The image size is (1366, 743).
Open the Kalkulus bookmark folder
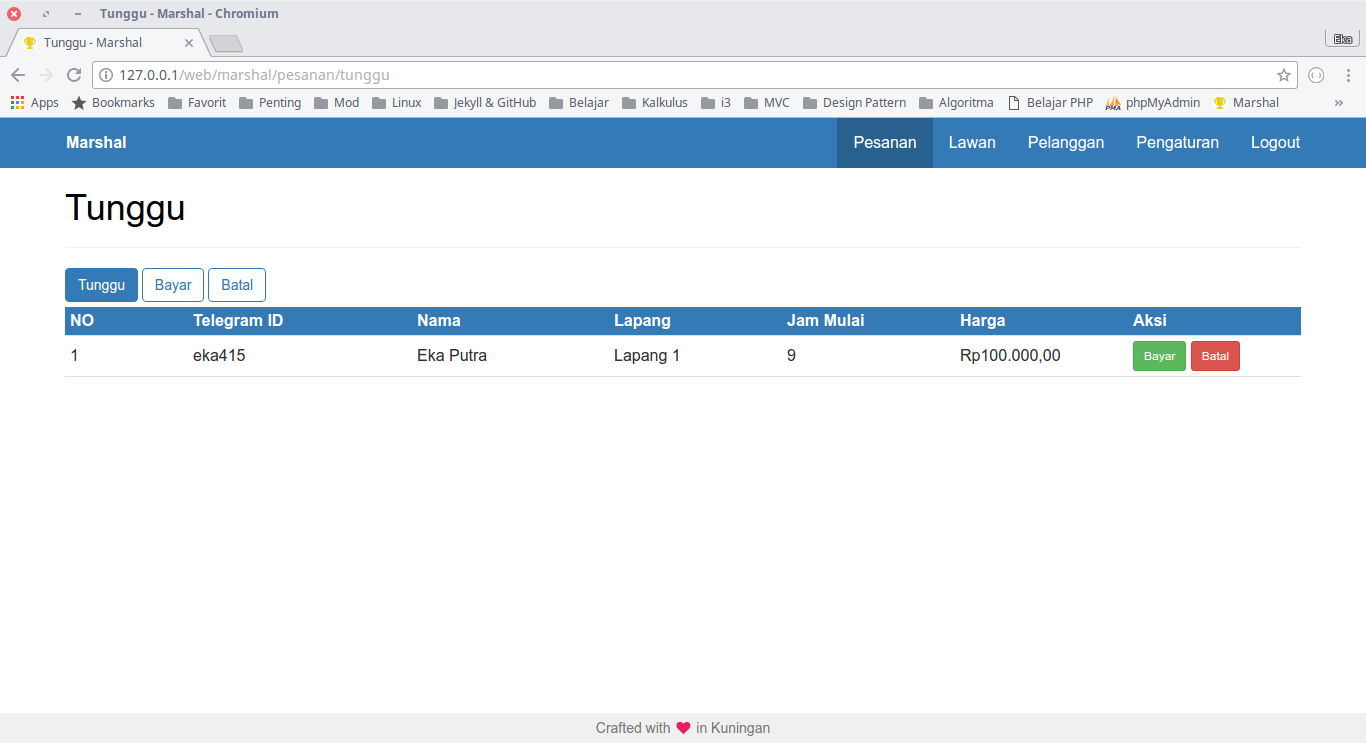(x=655, y=103)
